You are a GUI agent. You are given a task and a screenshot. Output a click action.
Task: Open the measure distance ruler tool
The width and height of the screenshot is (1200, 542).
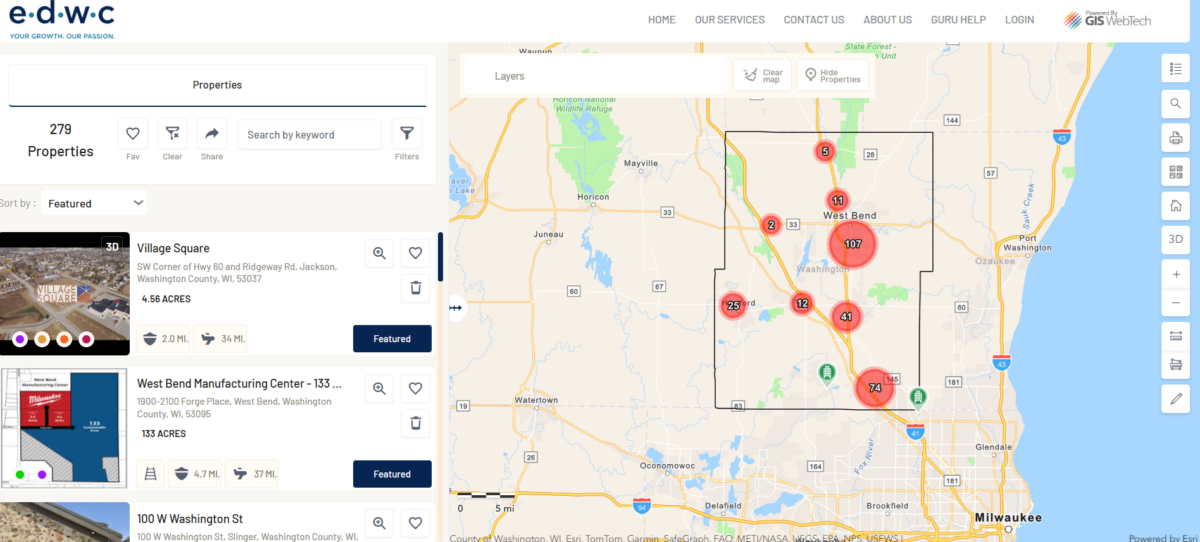click(1175, 335)
